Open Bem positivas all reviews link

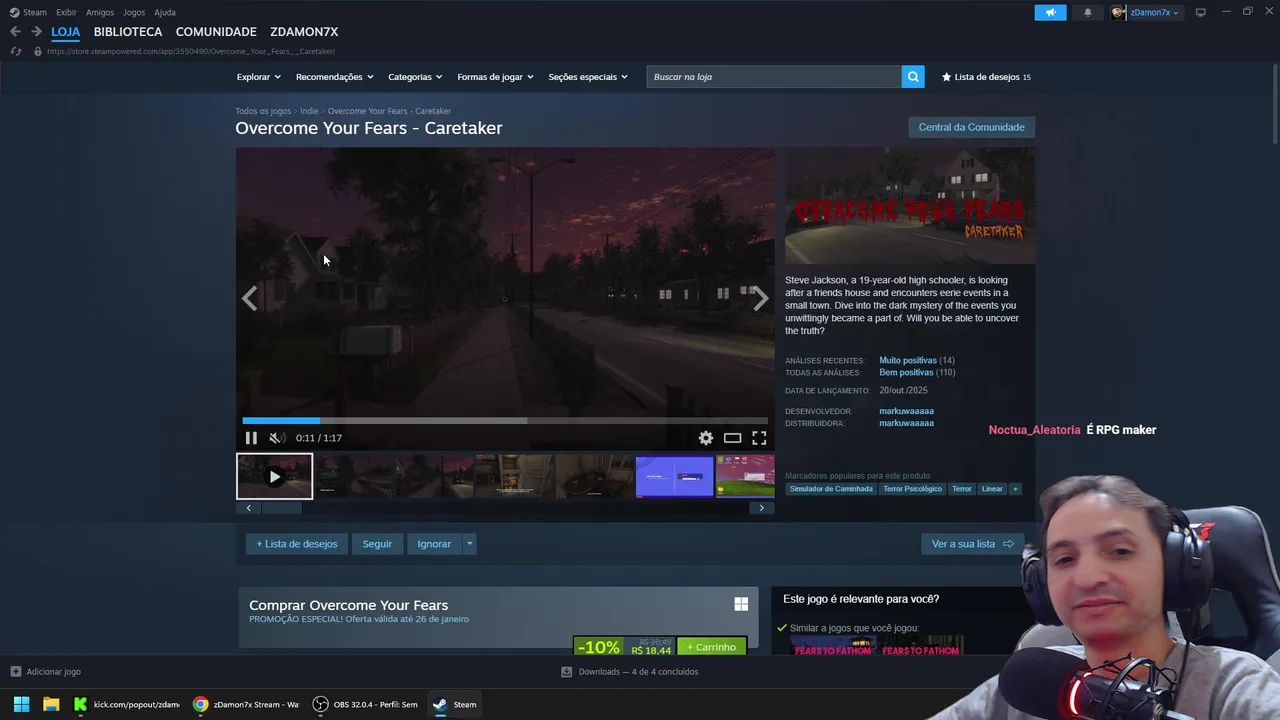coord(906,372)
